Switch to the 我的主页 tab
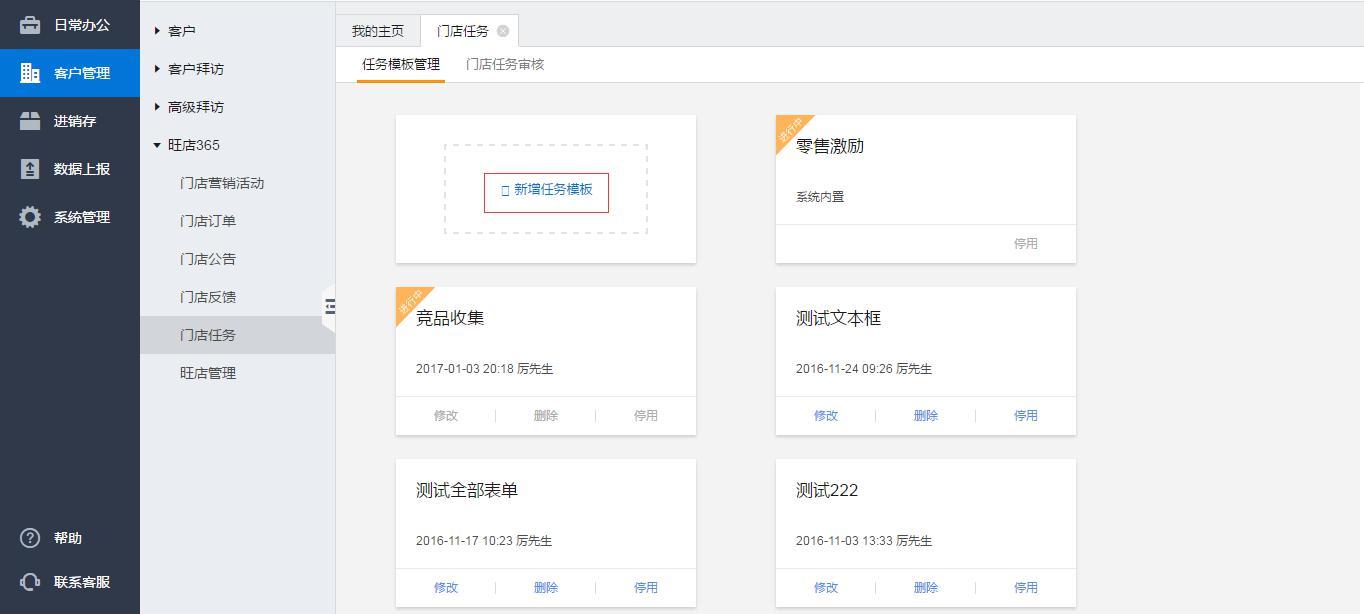 378,31
